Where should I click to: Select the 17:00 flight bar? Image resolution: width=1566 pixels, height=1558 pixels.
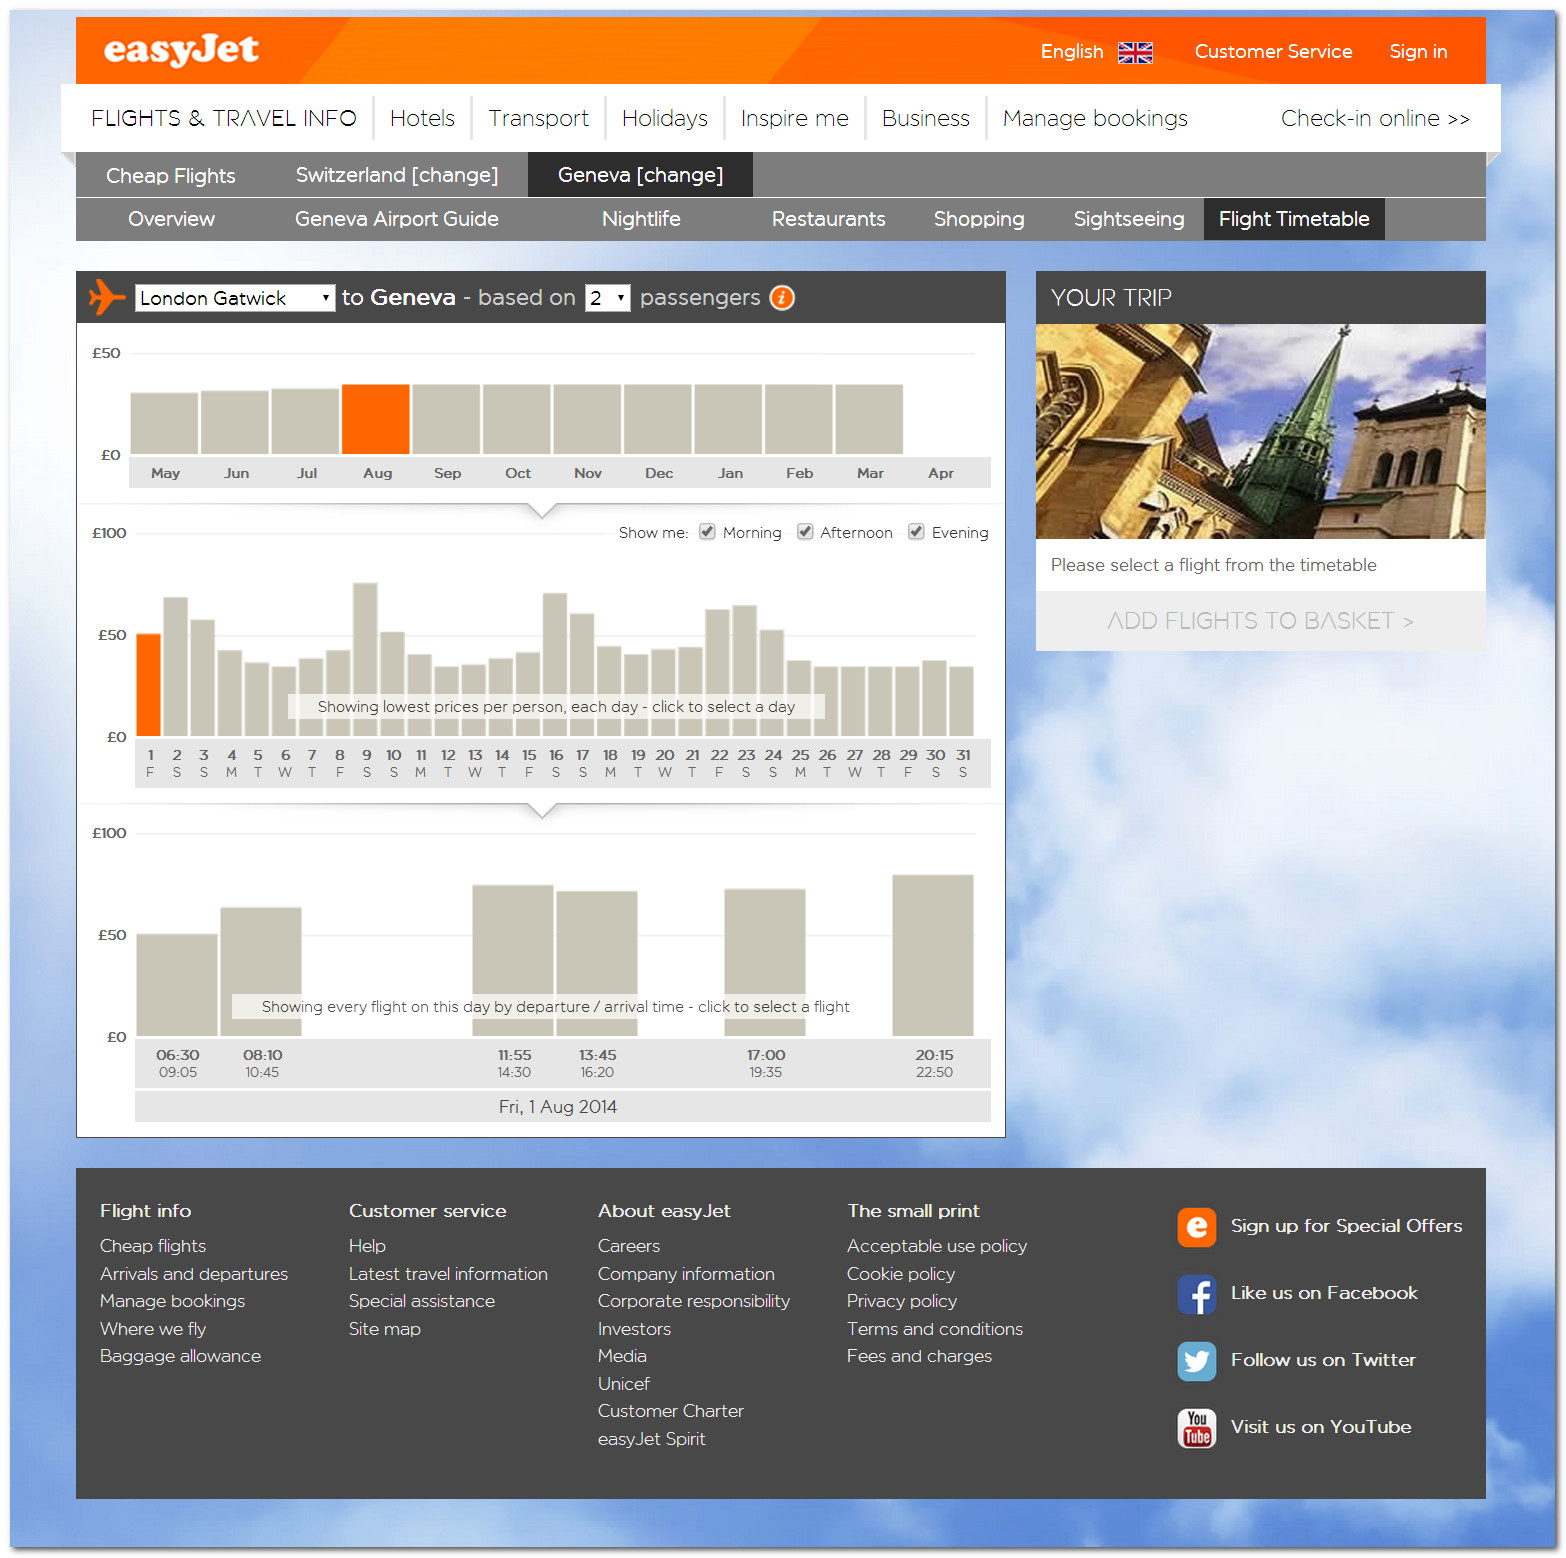(x=765, y=963)
